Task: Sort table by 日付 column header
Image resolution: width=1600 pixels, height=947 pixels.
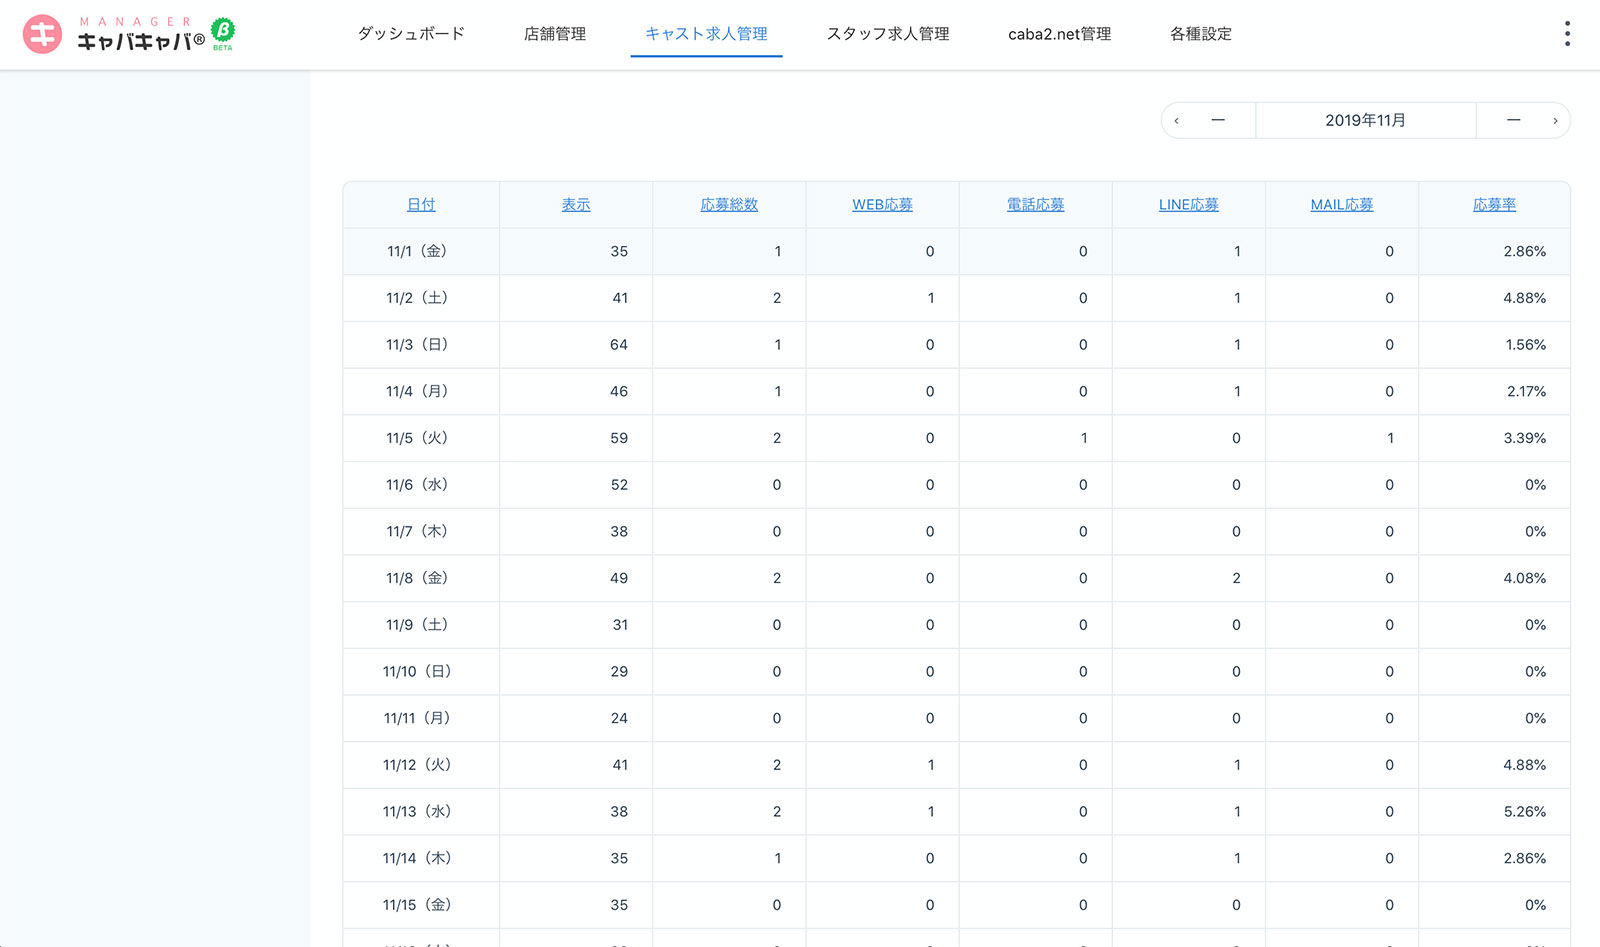Action: (421, 205)
